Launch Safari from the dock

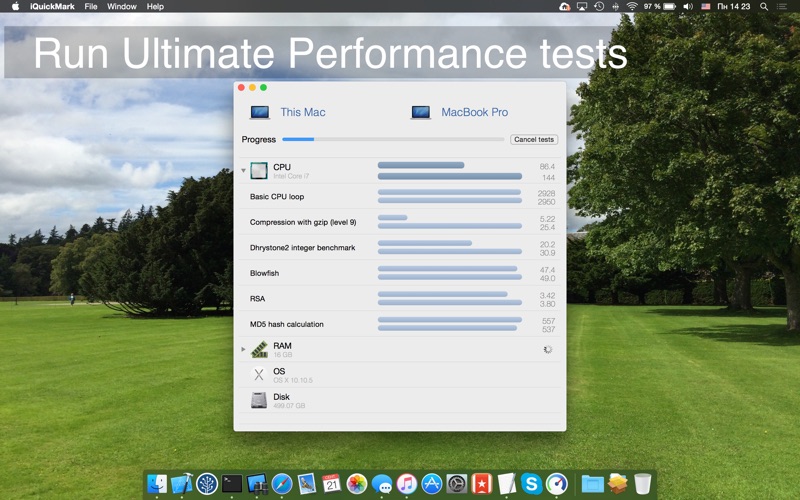(x=282, y=484)
